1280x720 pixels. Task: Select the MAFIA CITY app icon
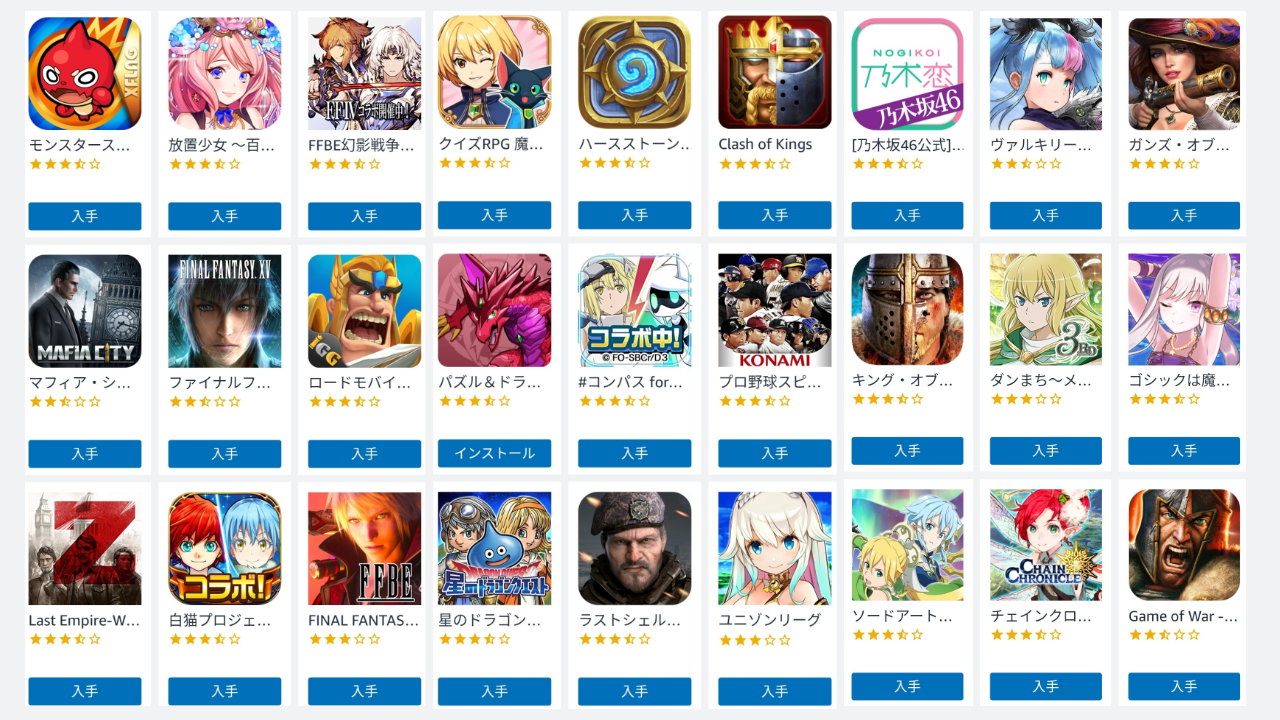[x=85, y=311]
